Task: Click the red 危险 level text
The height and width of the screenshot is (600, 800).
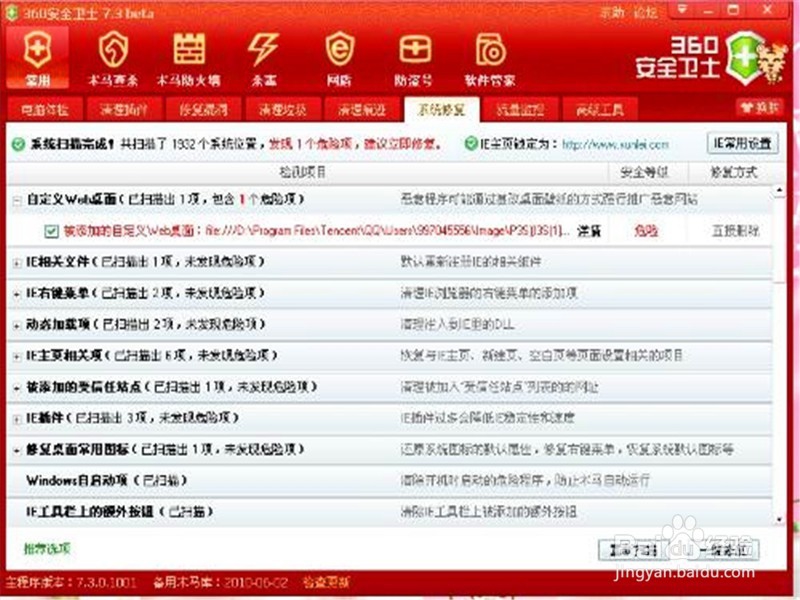Action: (x=646, y=231)
